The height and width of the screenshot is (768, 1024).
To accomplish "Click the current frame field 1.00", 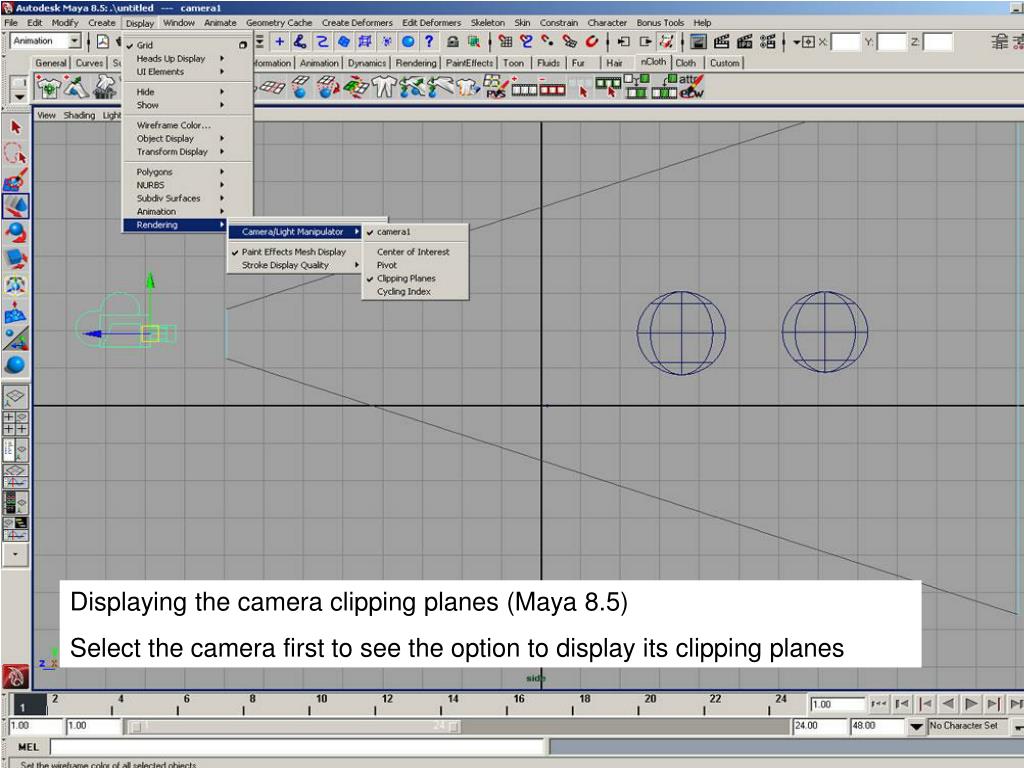I will coord(837,705).
